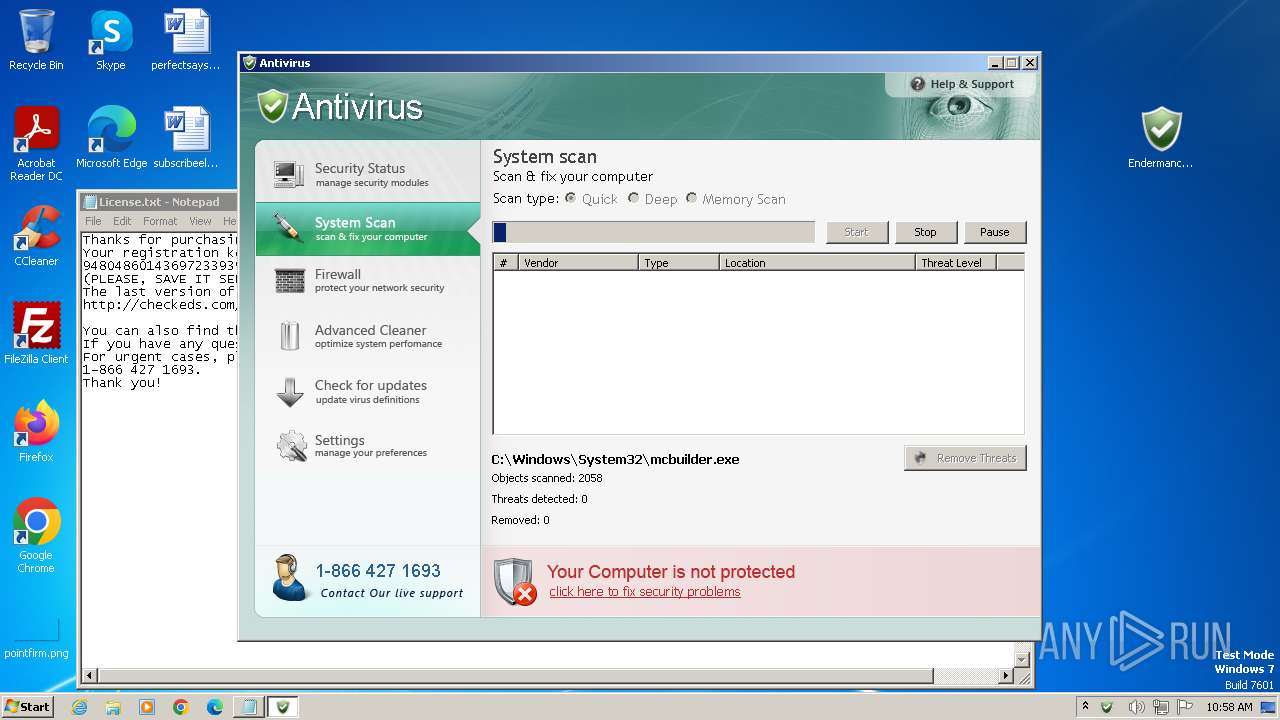The width and height of the screenshot is (1280, 720).
Task: Open Windows Media Player from the taskbar
Action: [147, 707]
